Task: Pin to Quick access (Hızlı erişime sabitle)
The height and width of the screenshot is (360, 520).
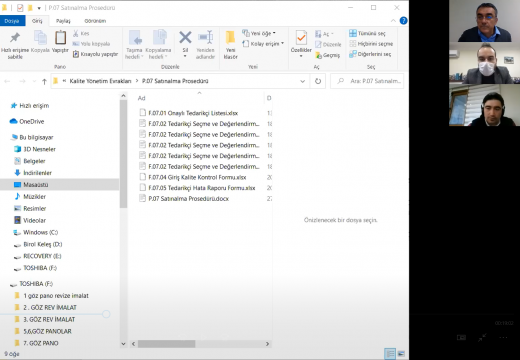Action: click(x=15, y=45)
